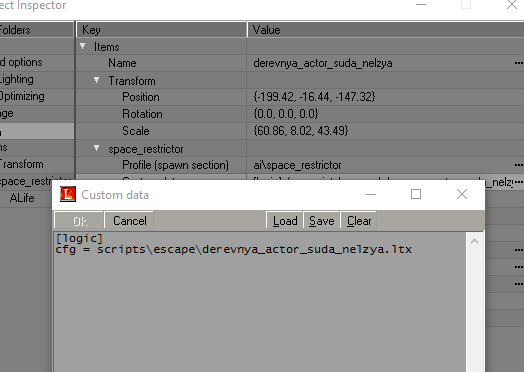Click the Value column header
The height and width of the screenshot is (372, 524).
click(386, 30)
